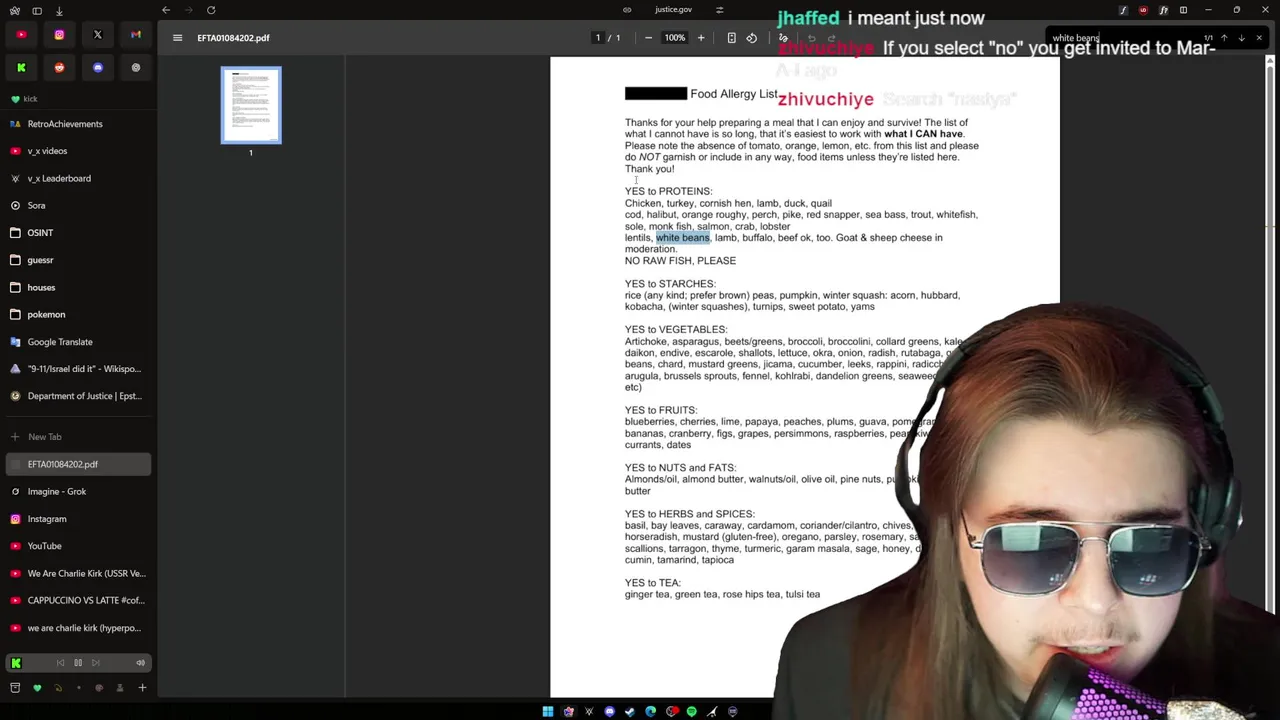The image size is (1280, 720).
Task: Skip to next media track
Action: click(x=96, y=663)
